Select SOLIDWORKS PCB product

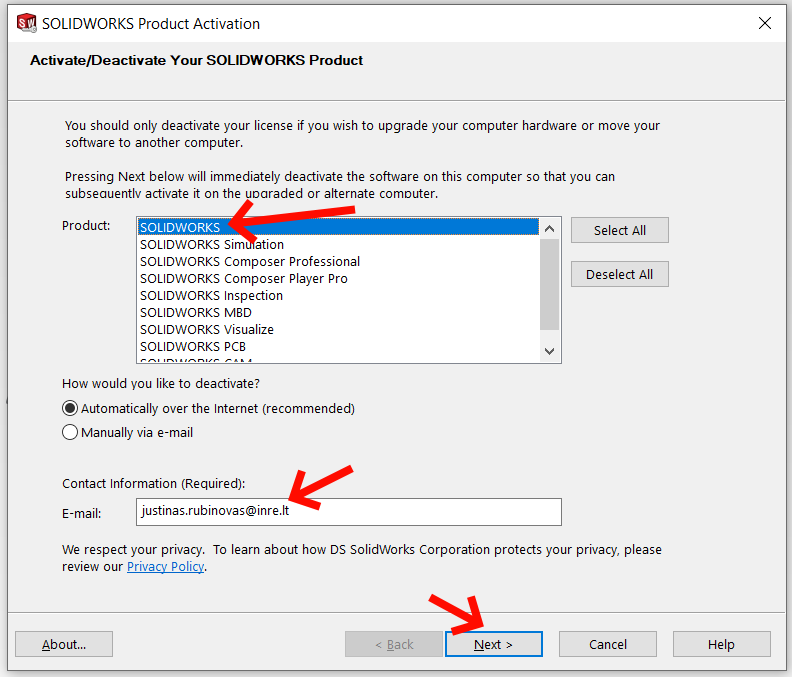click(338, 347)
